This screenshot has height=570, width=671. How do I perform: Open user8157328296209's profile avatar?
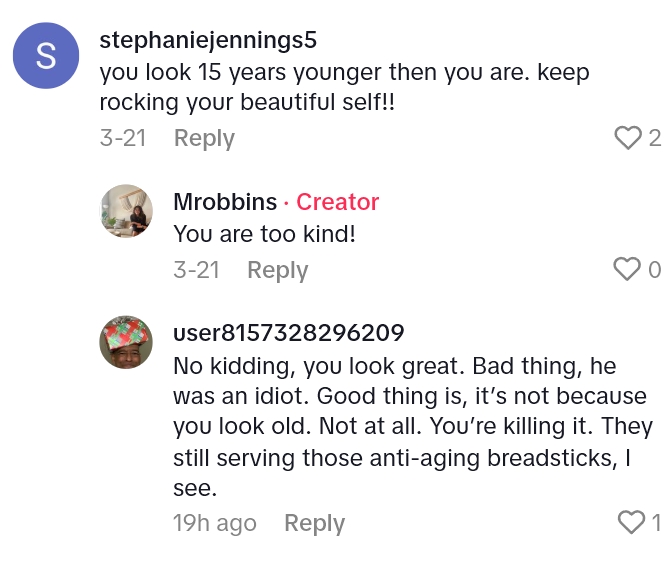coord(126,342)
